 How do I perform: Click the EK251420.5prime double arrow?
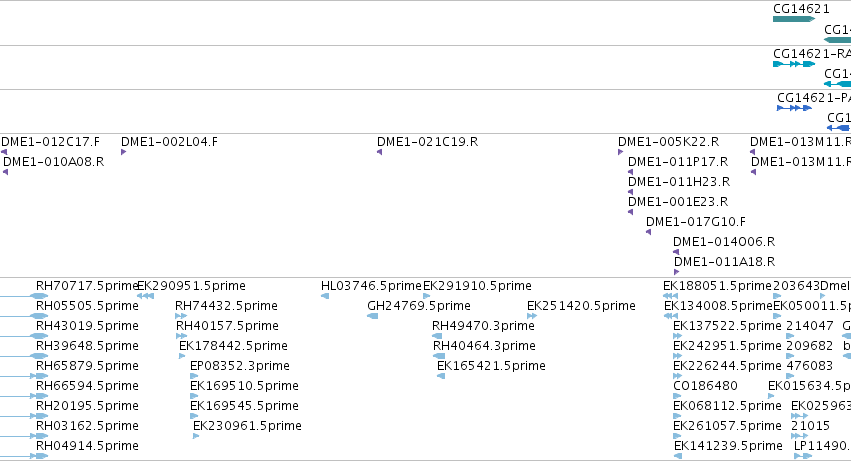point(532,316)
